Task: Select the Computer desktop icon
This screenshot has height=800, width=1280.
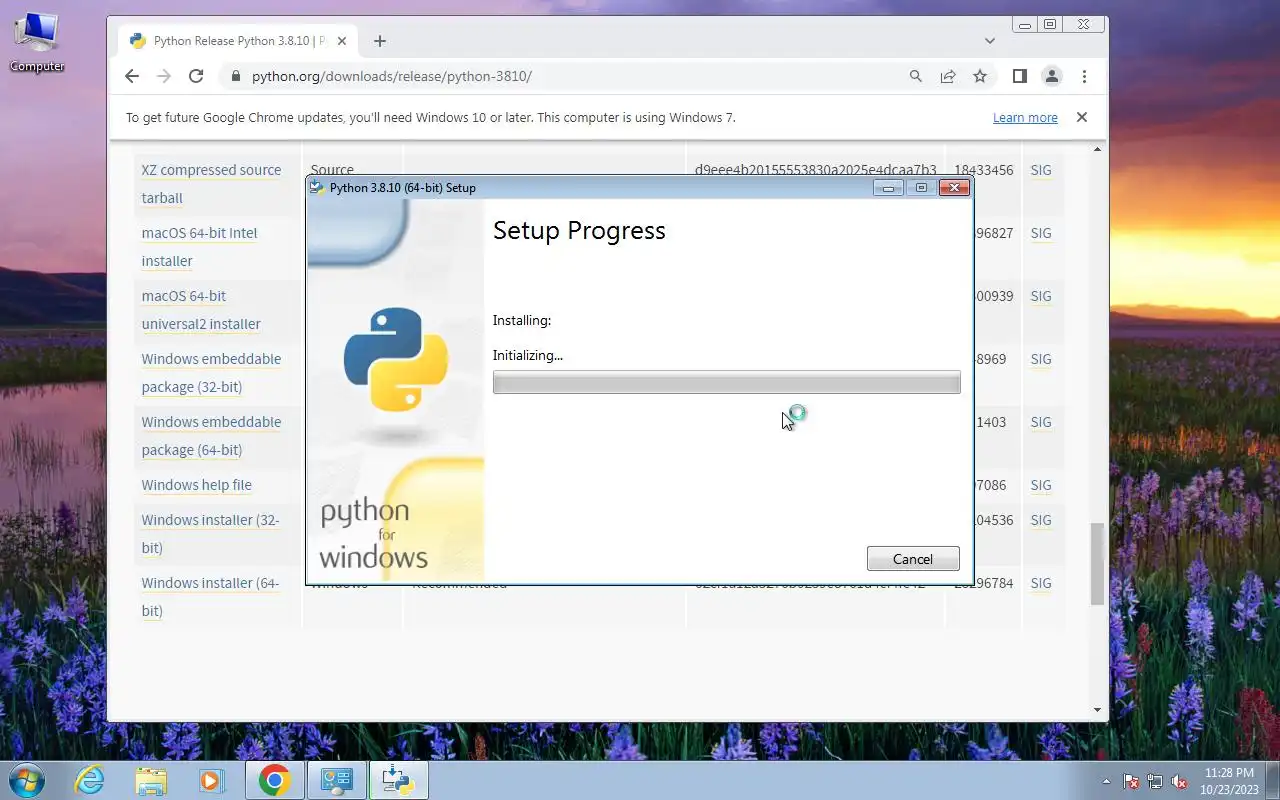Action: (x=37, y=43)
